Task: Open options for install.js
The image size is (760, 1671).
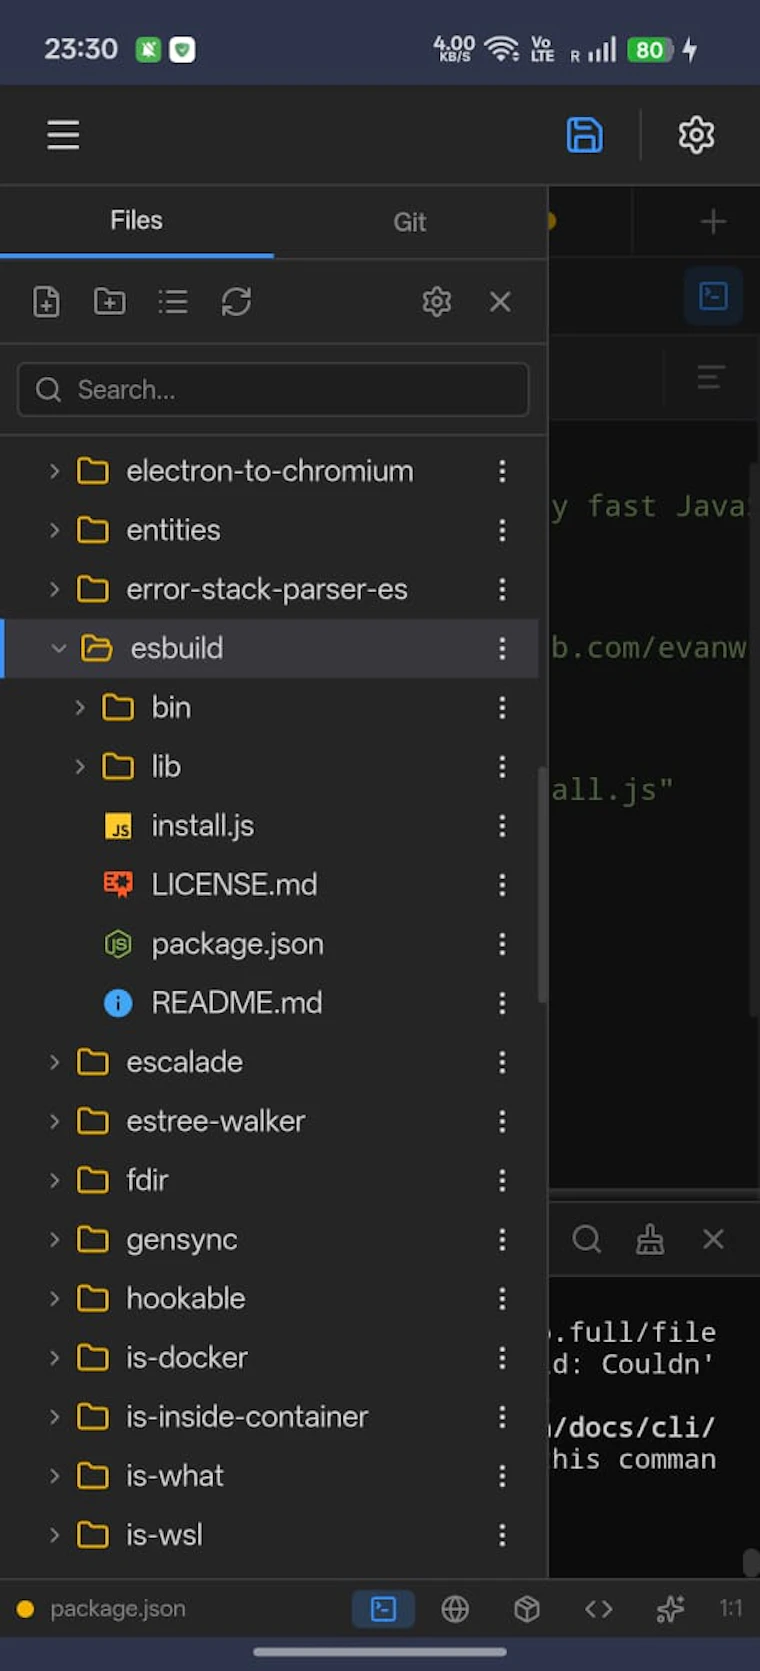Action: 502,826
